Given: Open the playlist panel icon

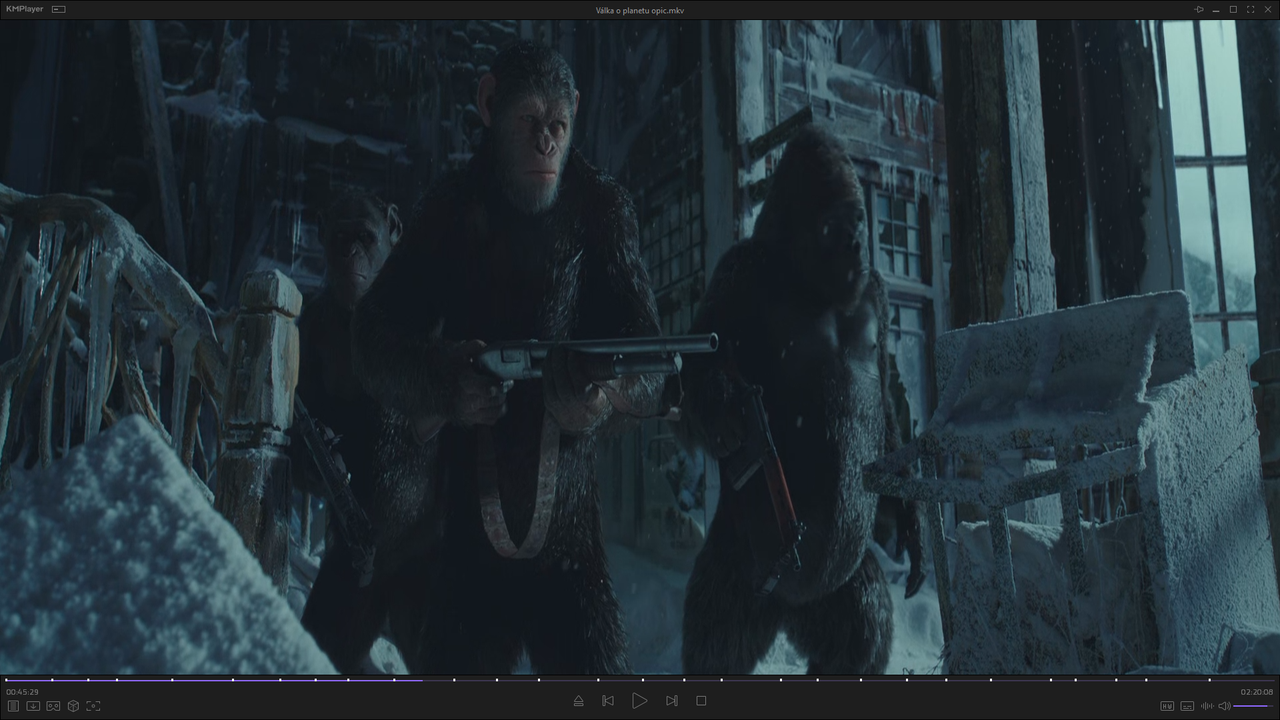Looking at the screenshot, I should pos(14,706).
